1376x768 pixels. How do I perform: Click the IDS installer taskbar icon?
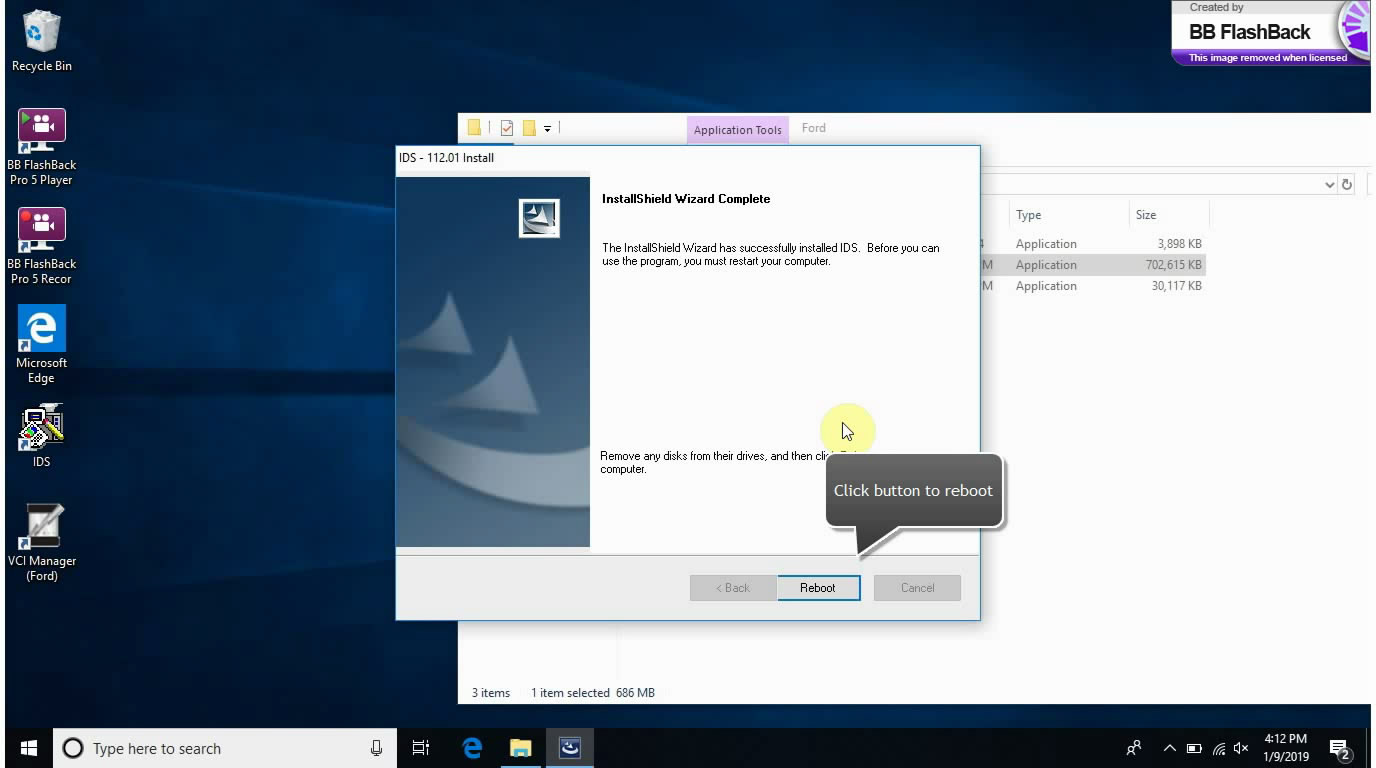coord(570,748)
